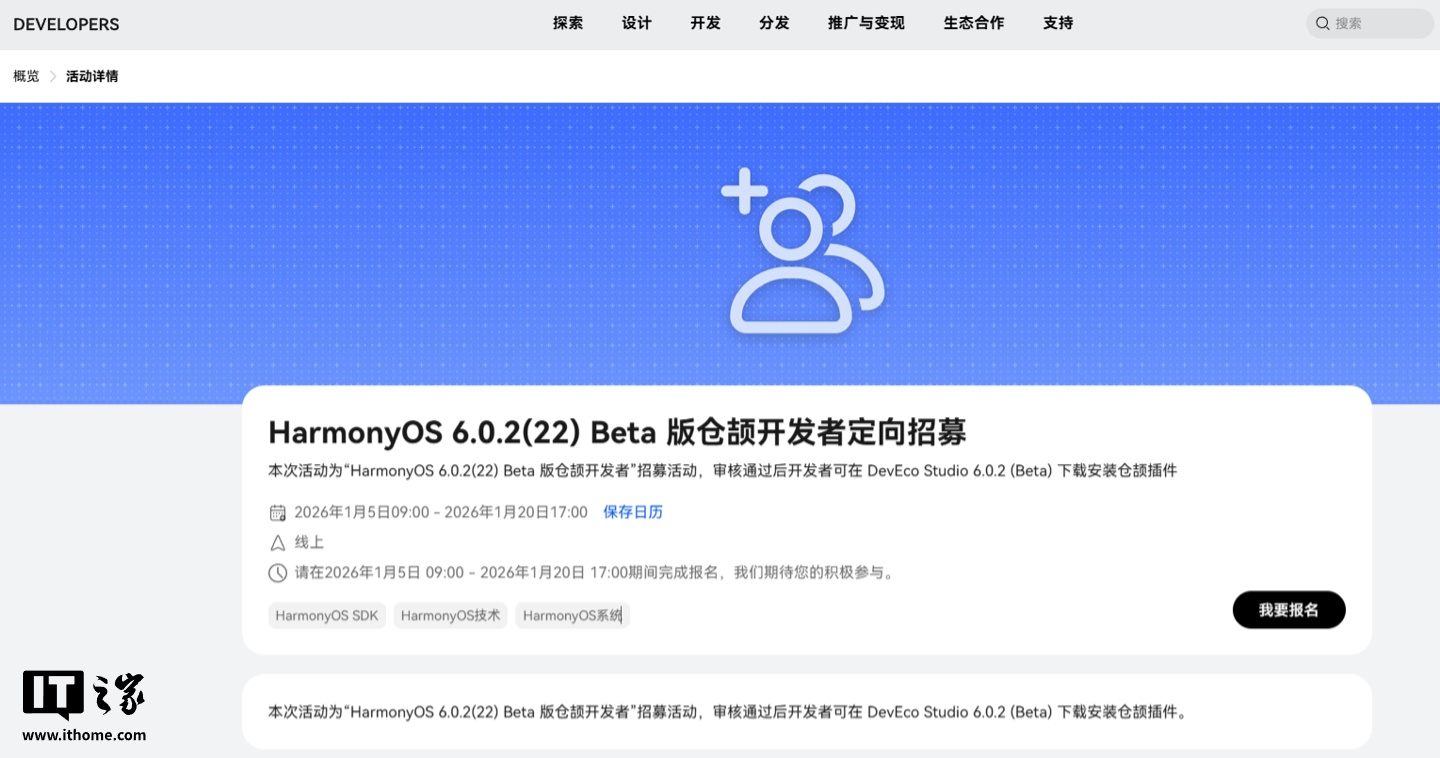This screenshot has width=1440, height=758.
Task: Click the 请在2026年1月5日 registration period note
Action: pyautogui.click(x=594, y=573)
